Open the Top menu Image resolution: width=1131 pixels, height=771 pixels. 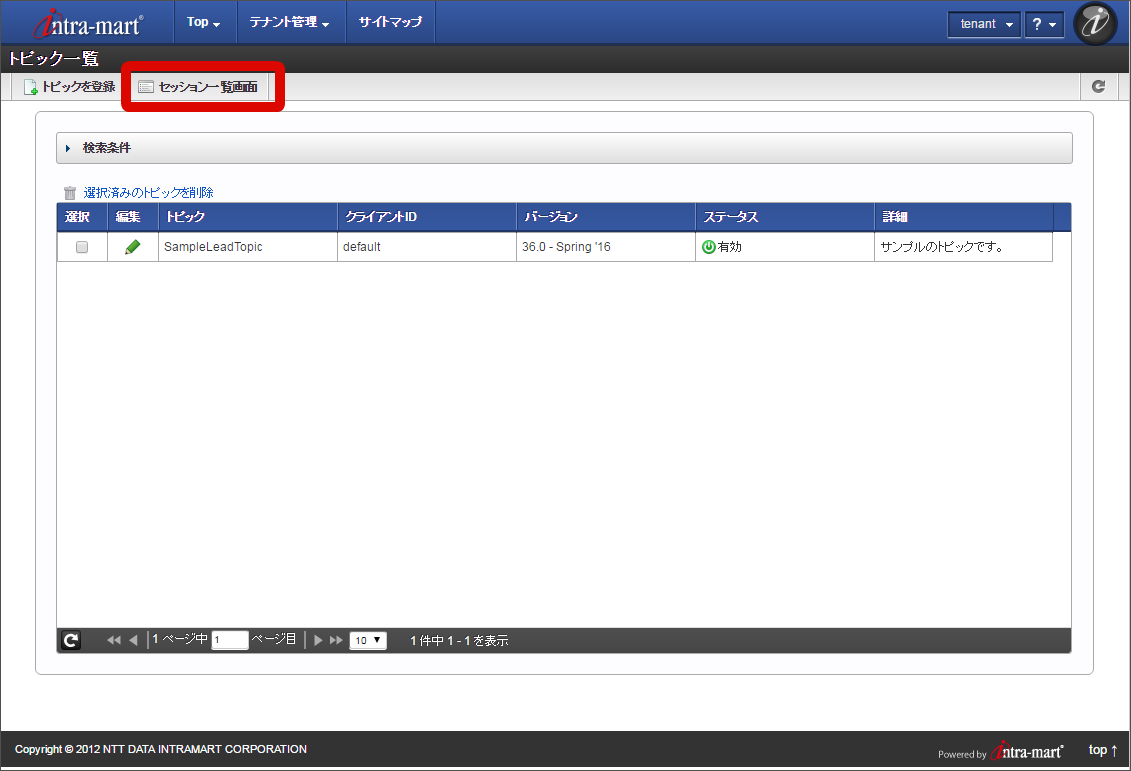tap(203, 21)
